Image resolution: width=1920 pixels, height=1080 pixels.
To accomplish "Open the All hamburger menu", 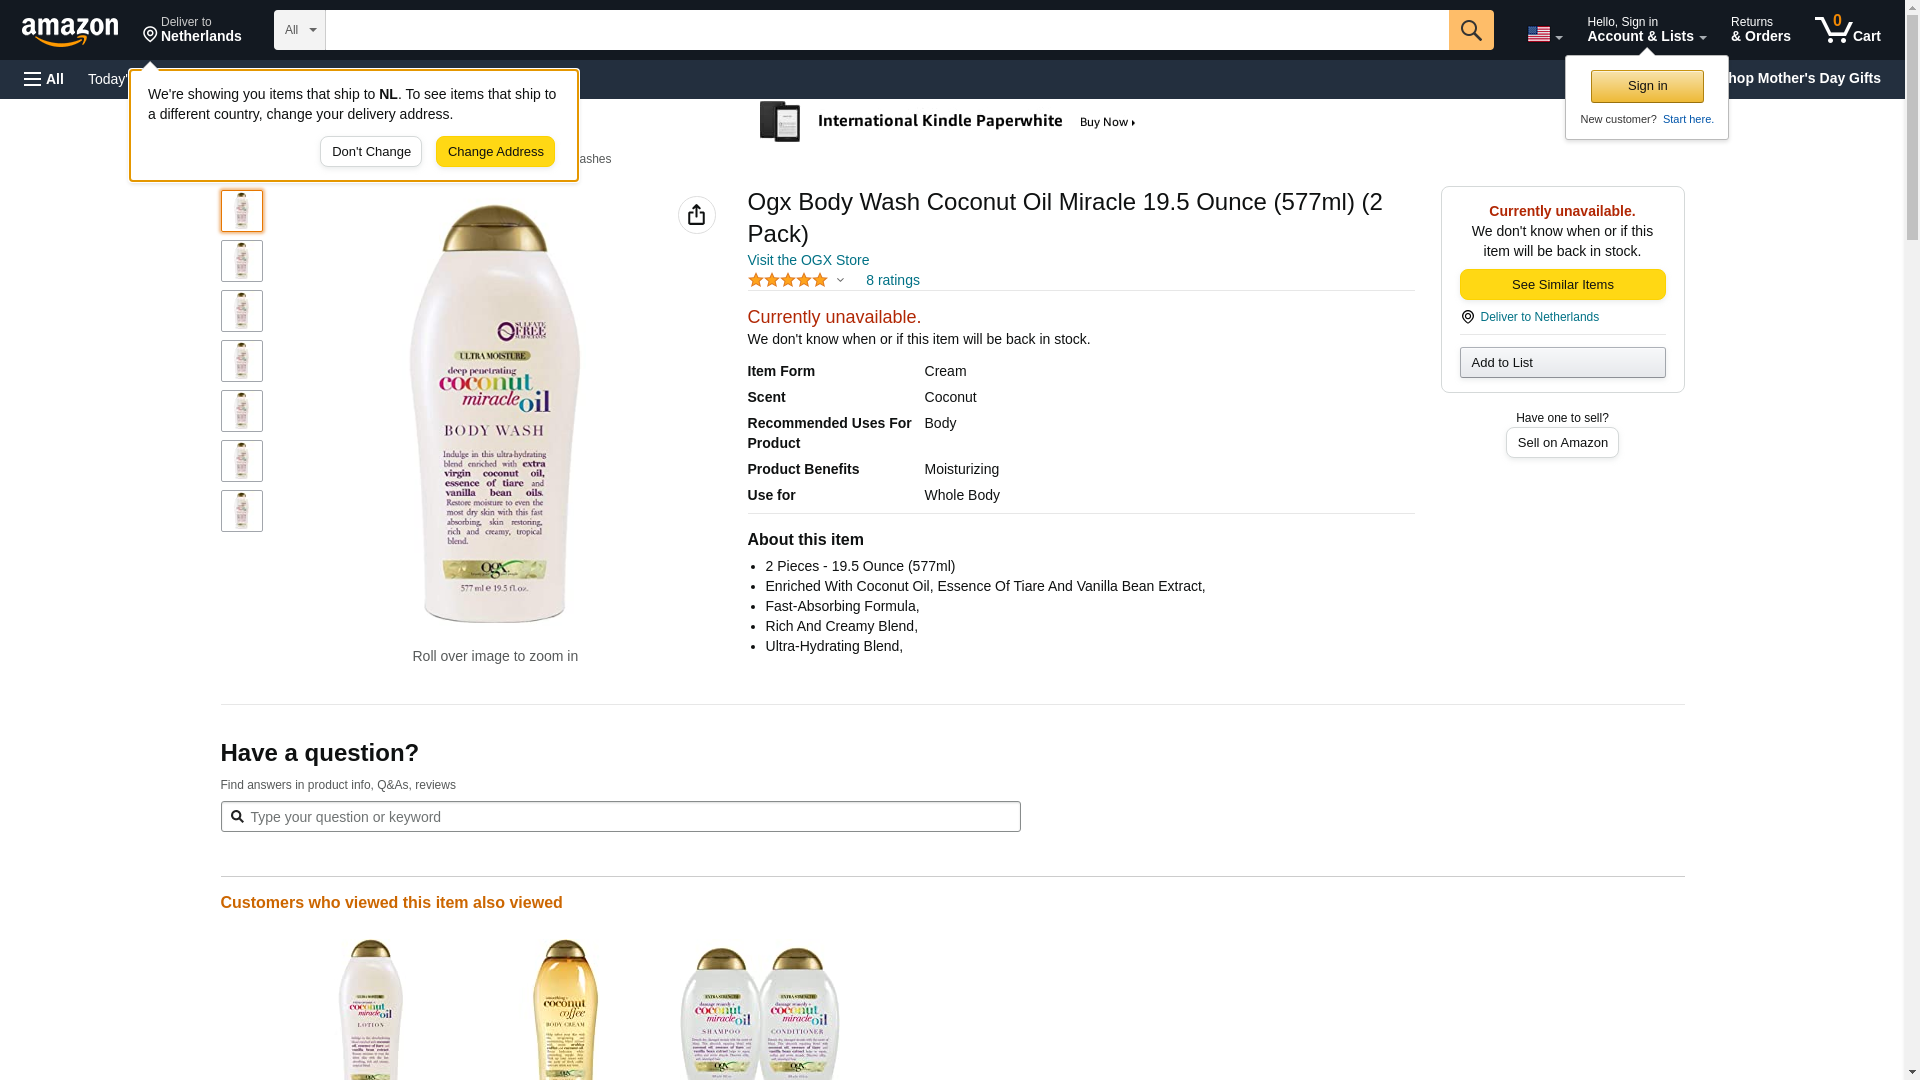I will pyautogui.click(x=44, y=79).
